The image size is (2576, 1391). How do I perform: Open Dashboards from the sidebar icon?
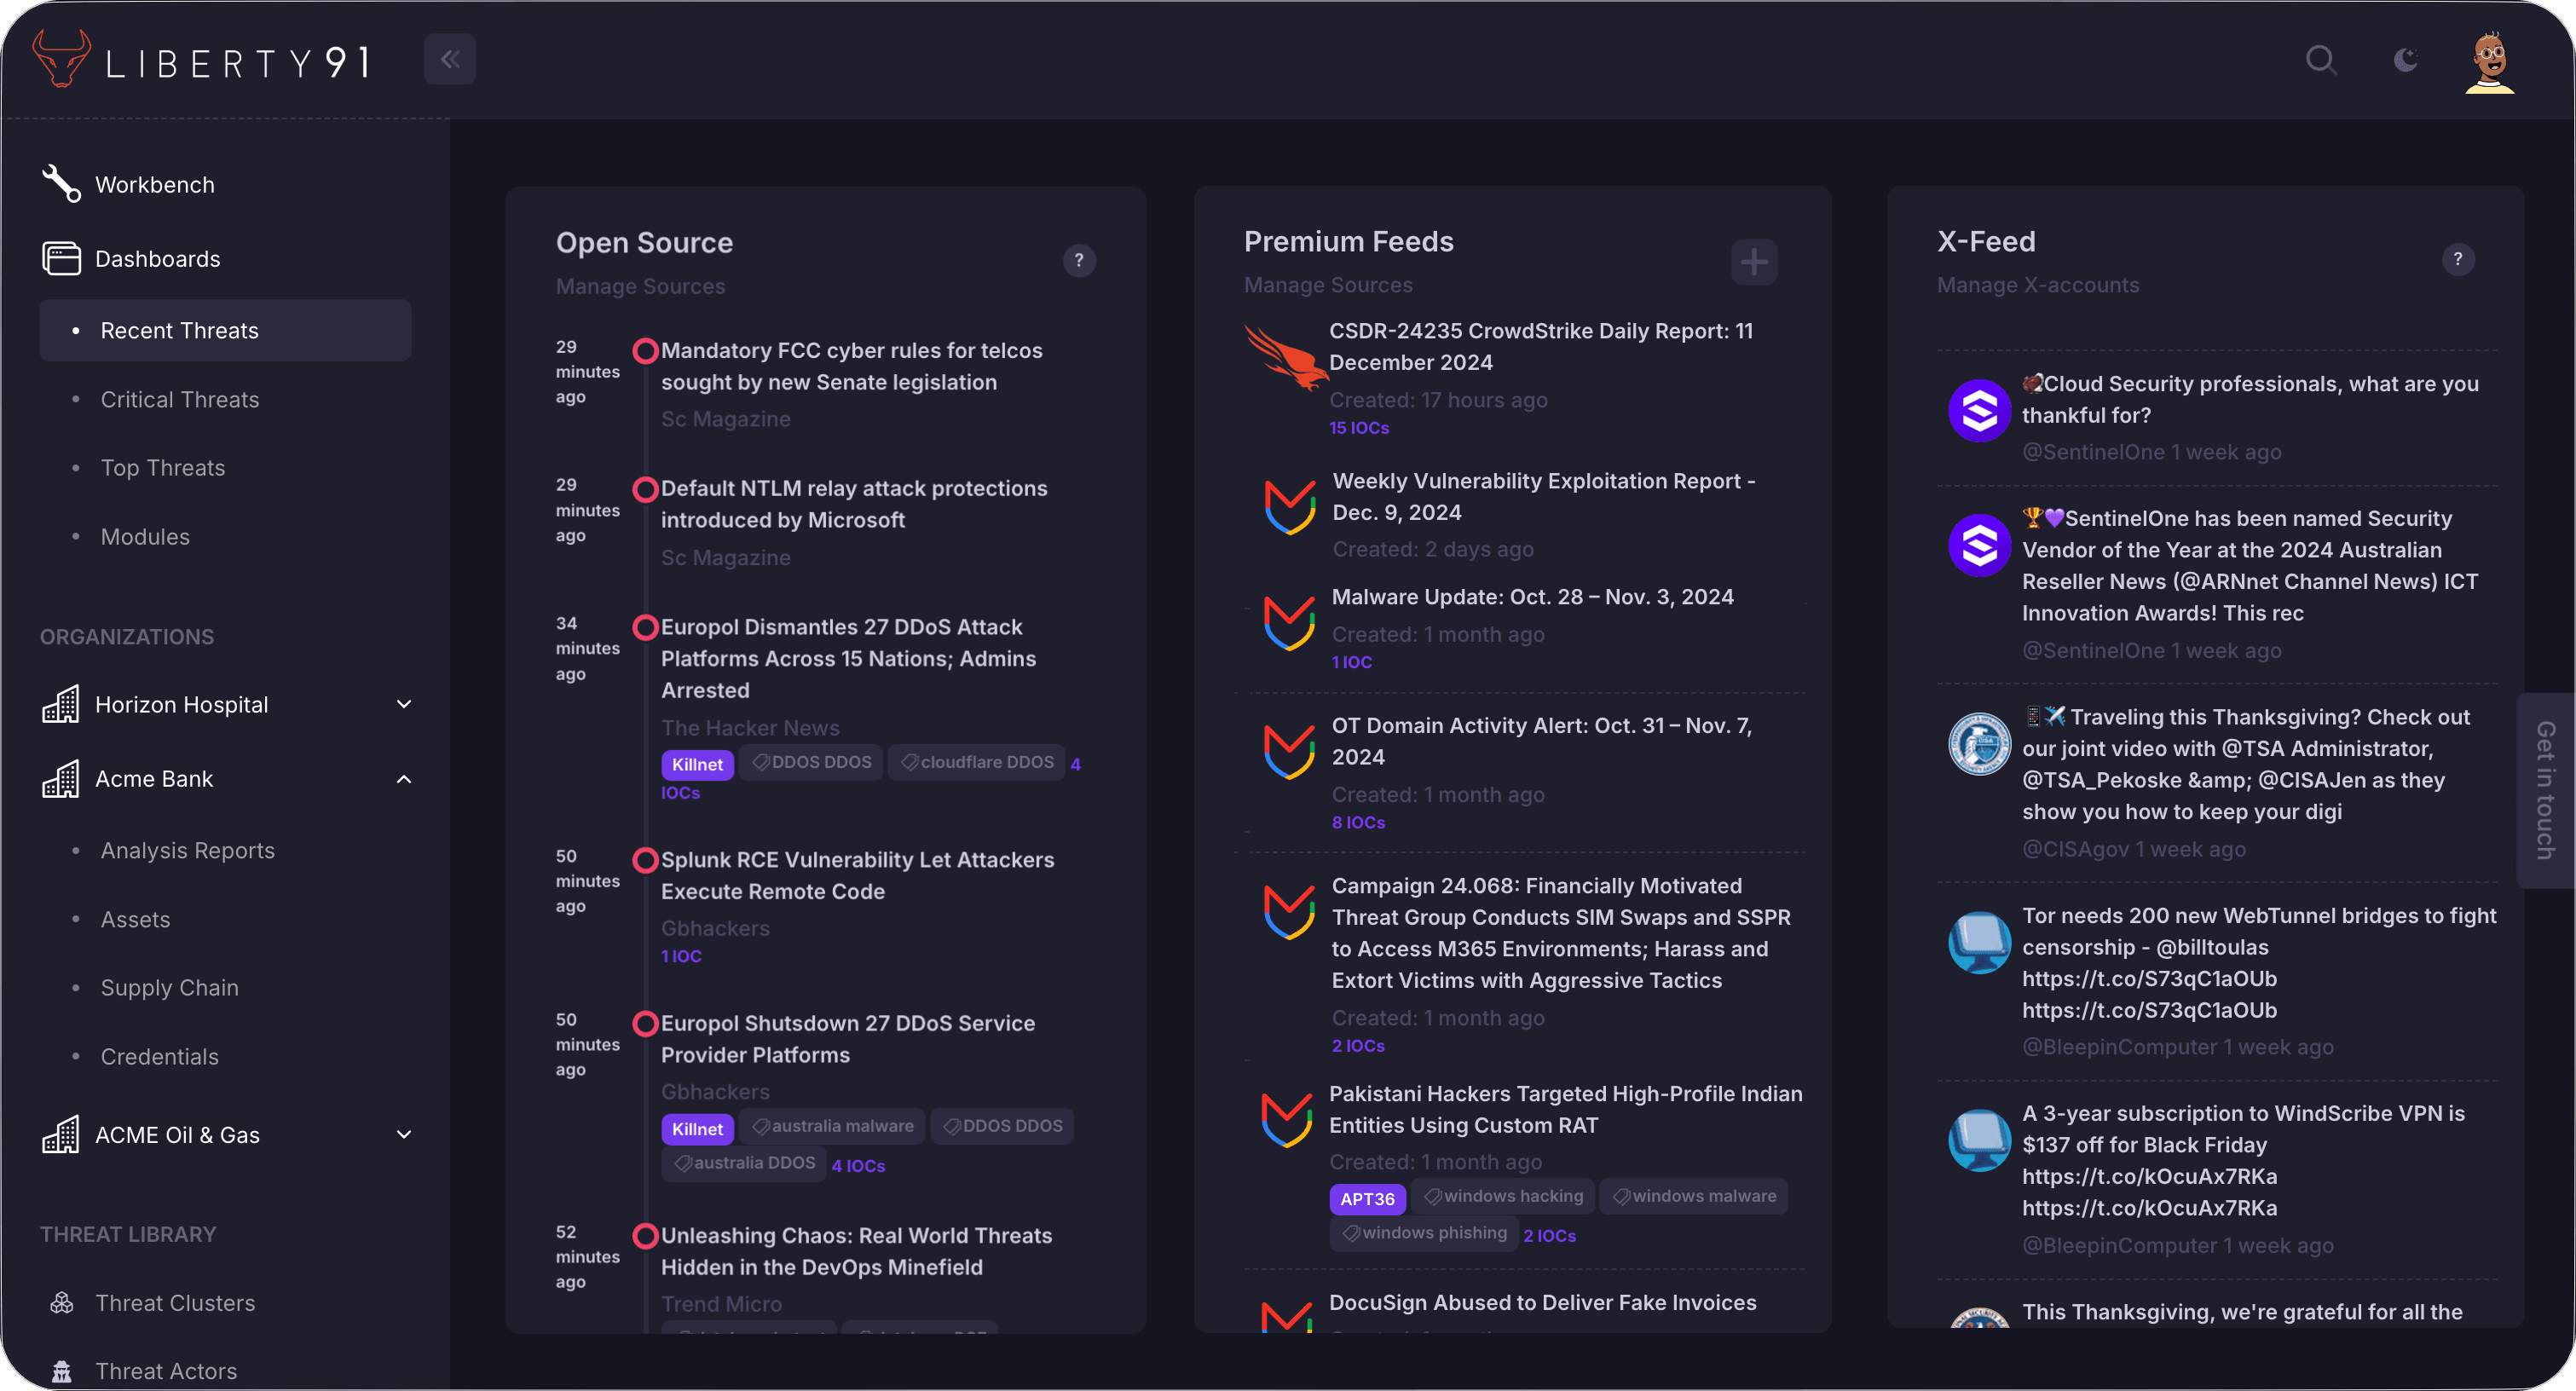click(x=61, y=258)
